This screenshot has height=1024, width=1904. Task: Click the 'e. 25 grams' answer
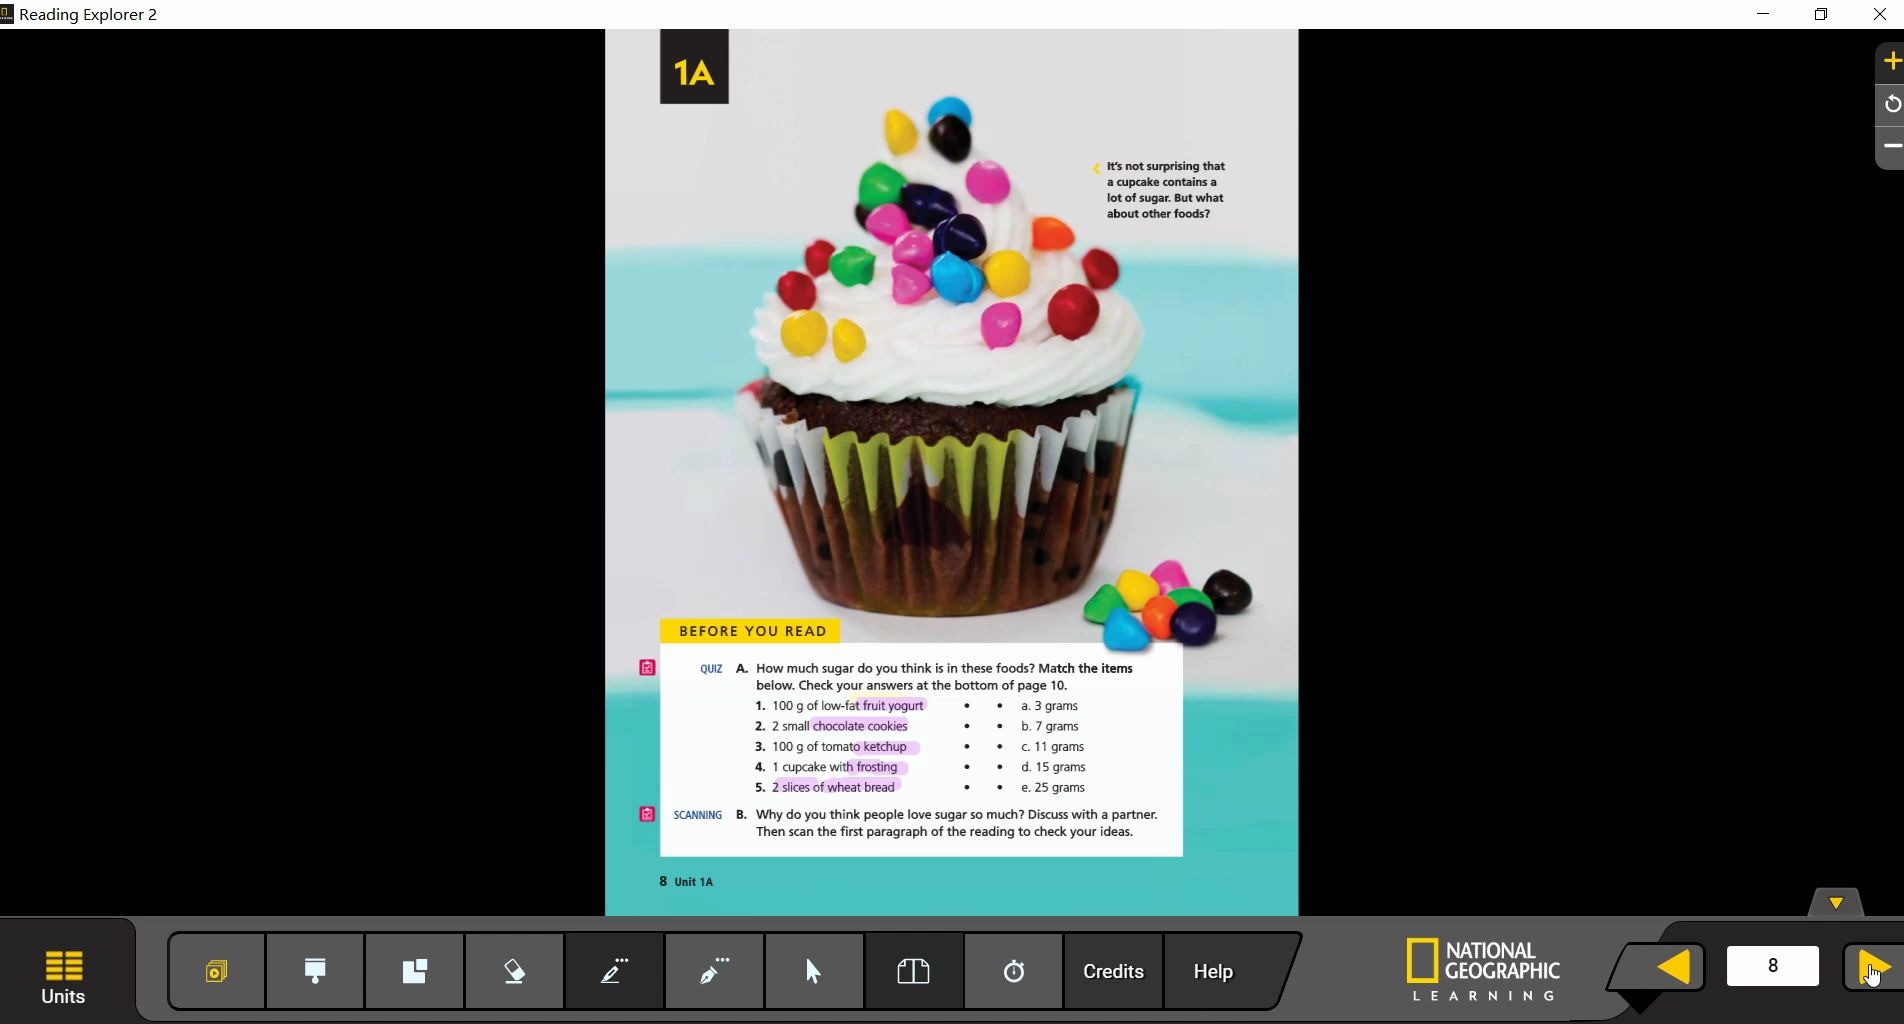1053,787
